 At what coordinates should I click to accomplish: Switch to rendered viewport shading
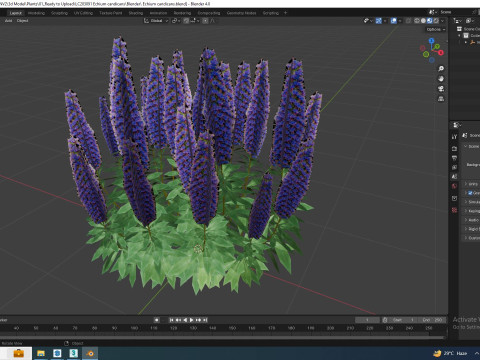[436, 21]
